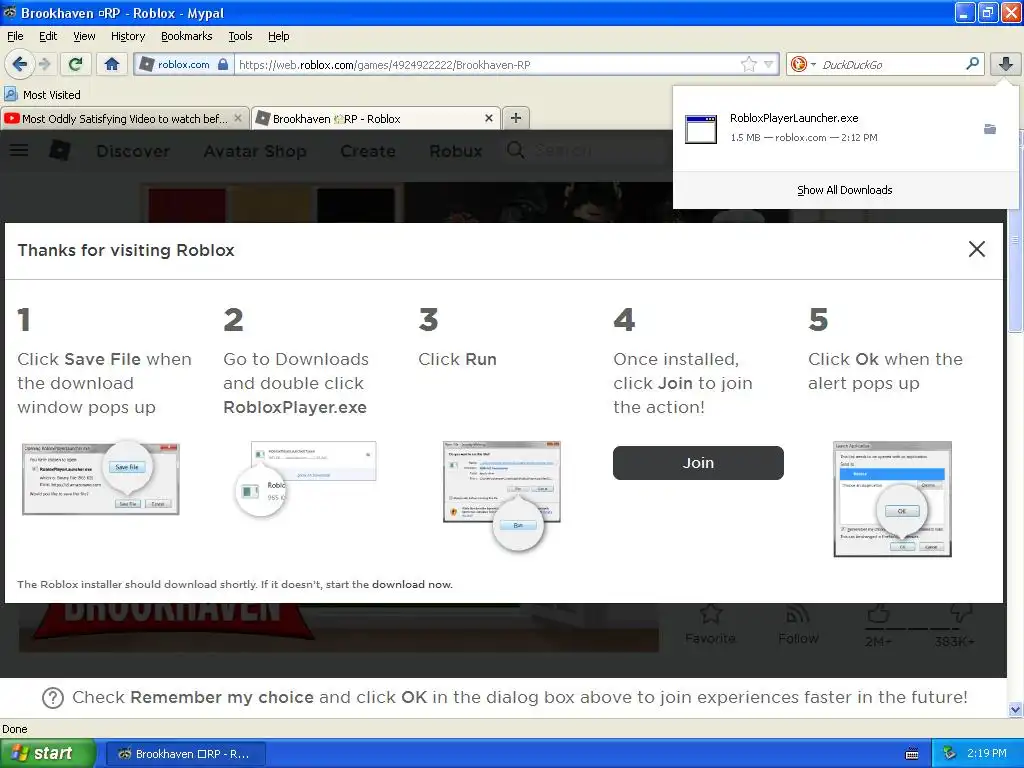
Task: Click the Mypal raccoon title bar icon
Action: click(x=10, y=12)
